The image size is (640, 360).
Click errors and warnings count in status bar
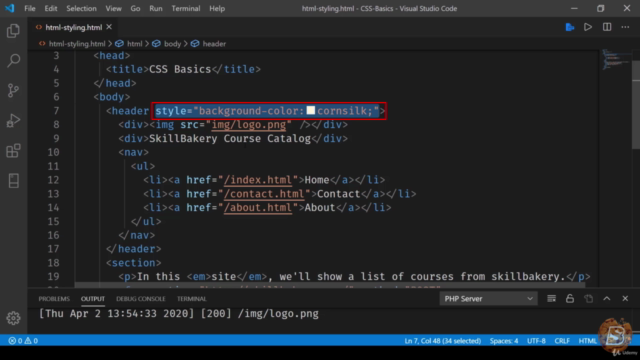click(23, 341)
